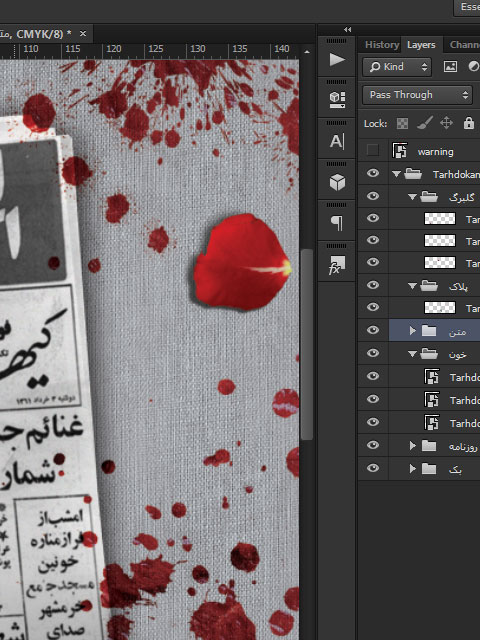Click the پلاک group folder icon
Screen dimensions: 480x640
(x=429, y=285)
